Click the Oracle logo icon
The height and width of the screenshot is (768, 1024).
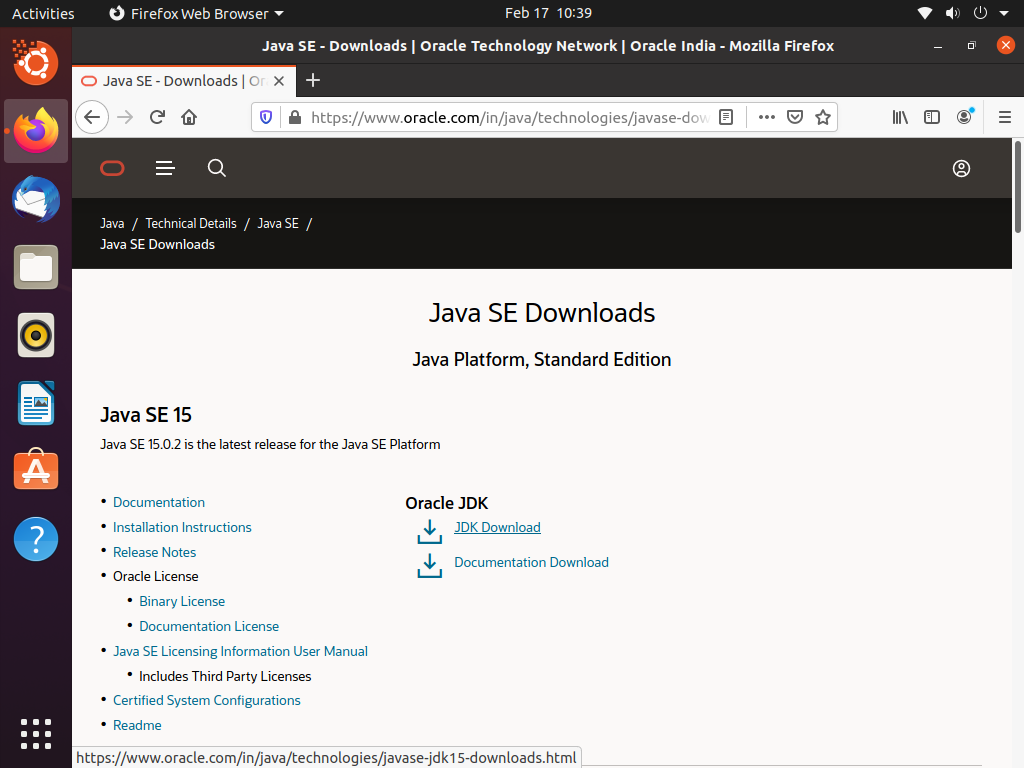[112, 168]
